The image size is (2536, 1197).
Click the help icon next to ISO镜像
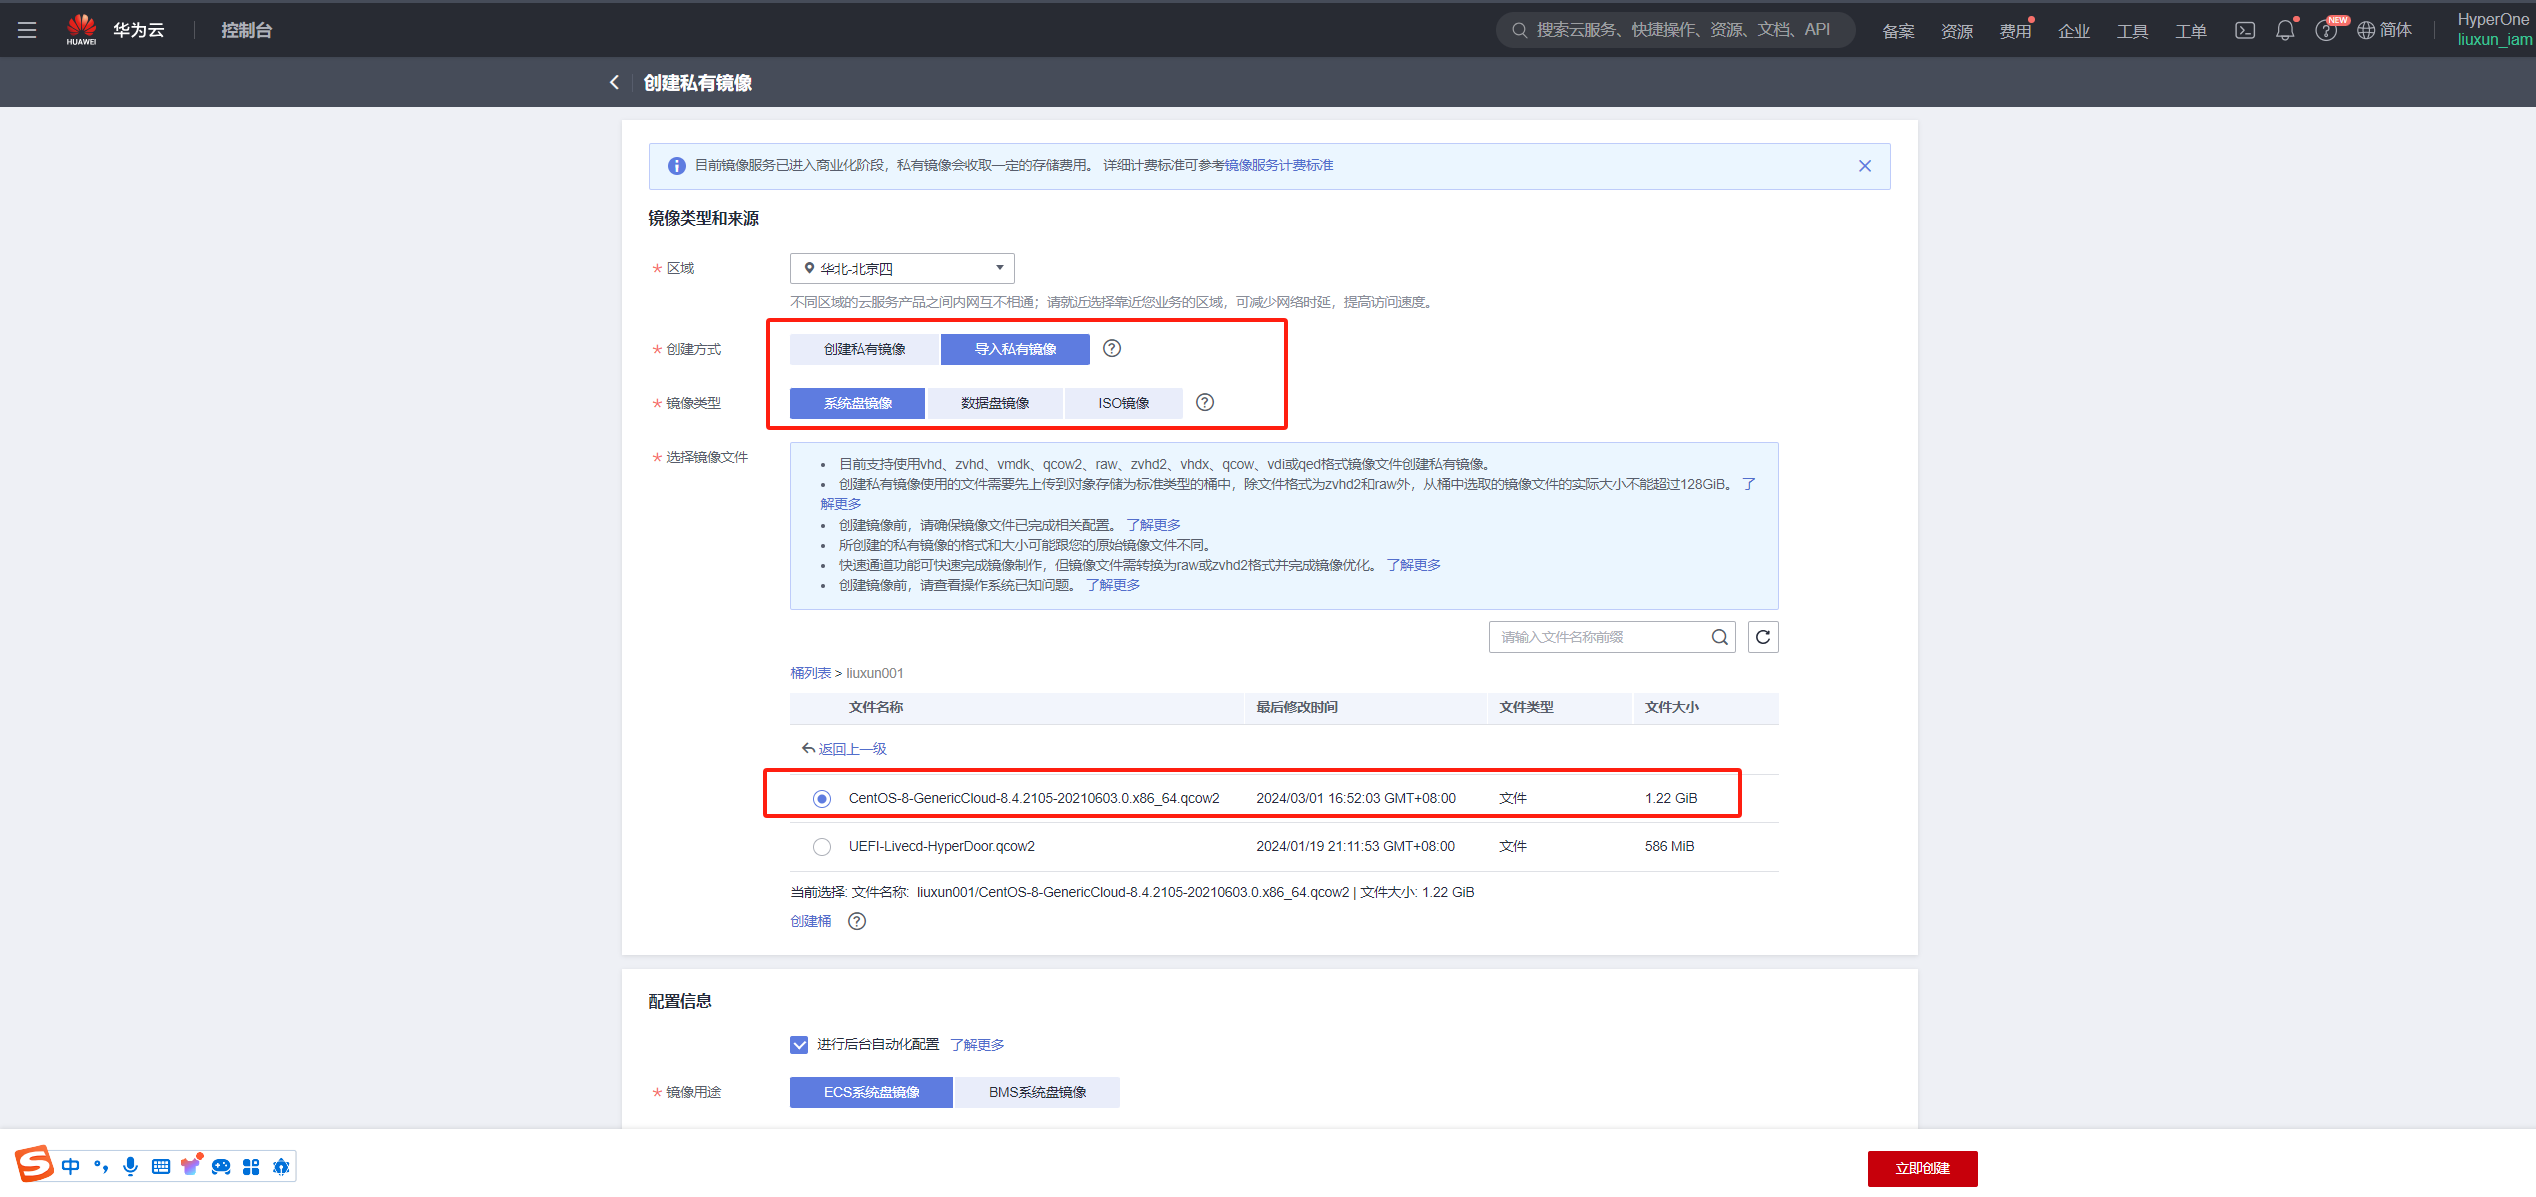pyautogui.click(x=1205, y=402)
